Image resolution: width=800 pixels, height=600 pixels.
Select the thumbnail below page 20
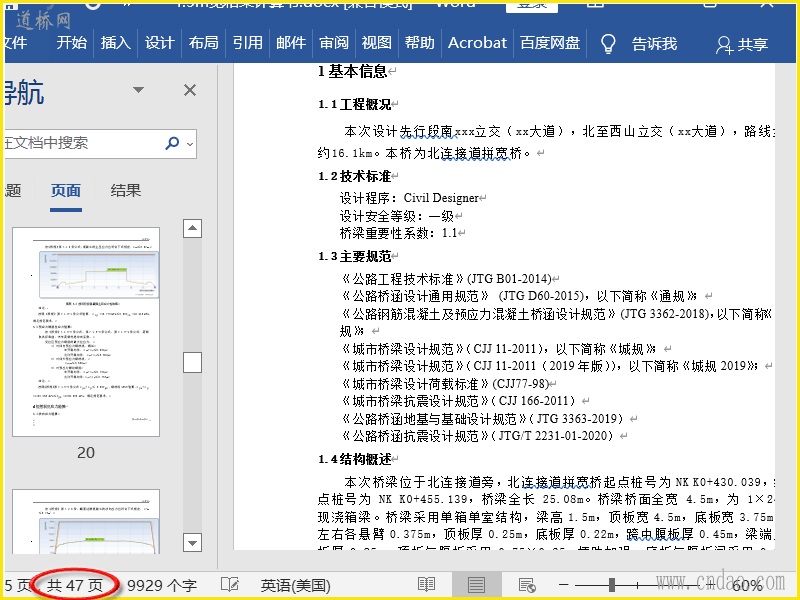(86, 521)
